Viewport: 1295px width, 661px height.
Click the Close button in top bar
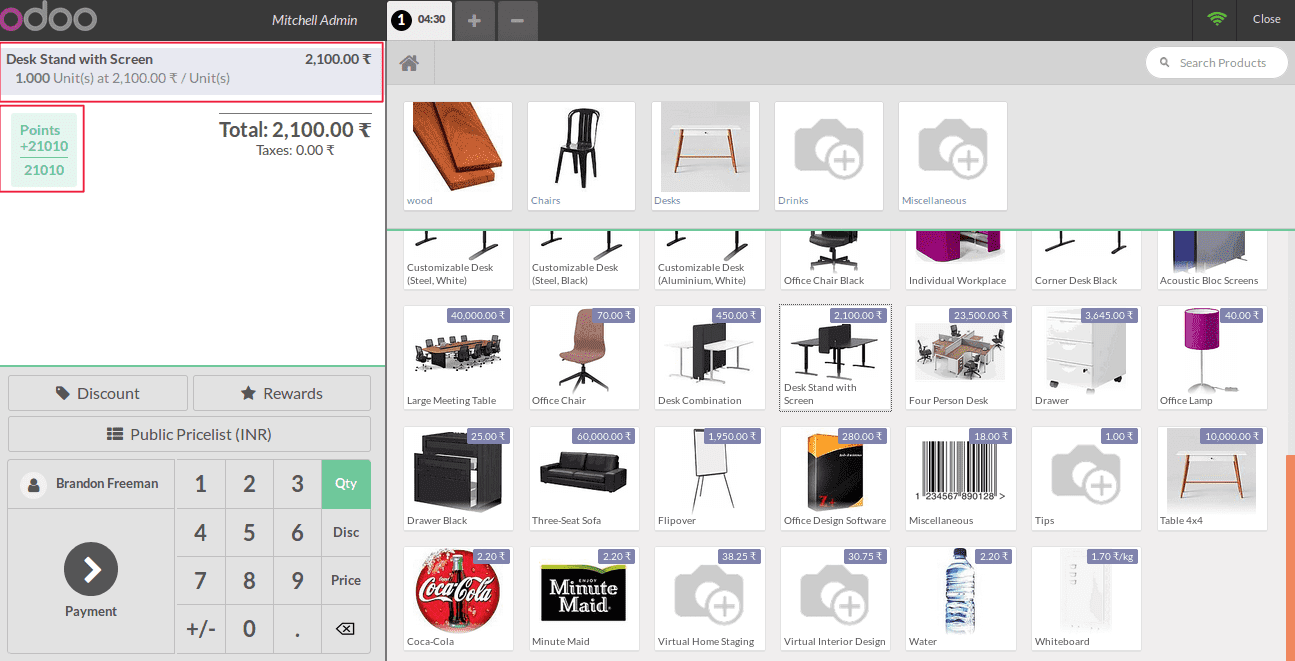(x=1266, y=19)
